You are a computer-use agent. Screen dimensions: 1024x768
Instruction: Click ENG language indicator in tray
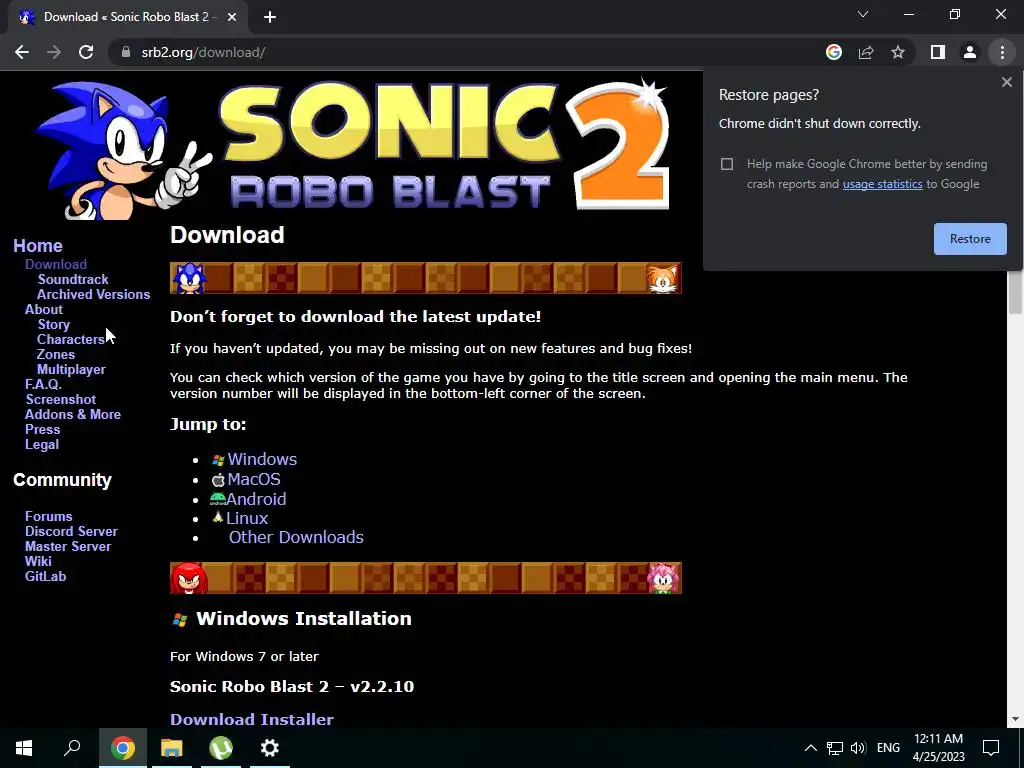(888, 748)
